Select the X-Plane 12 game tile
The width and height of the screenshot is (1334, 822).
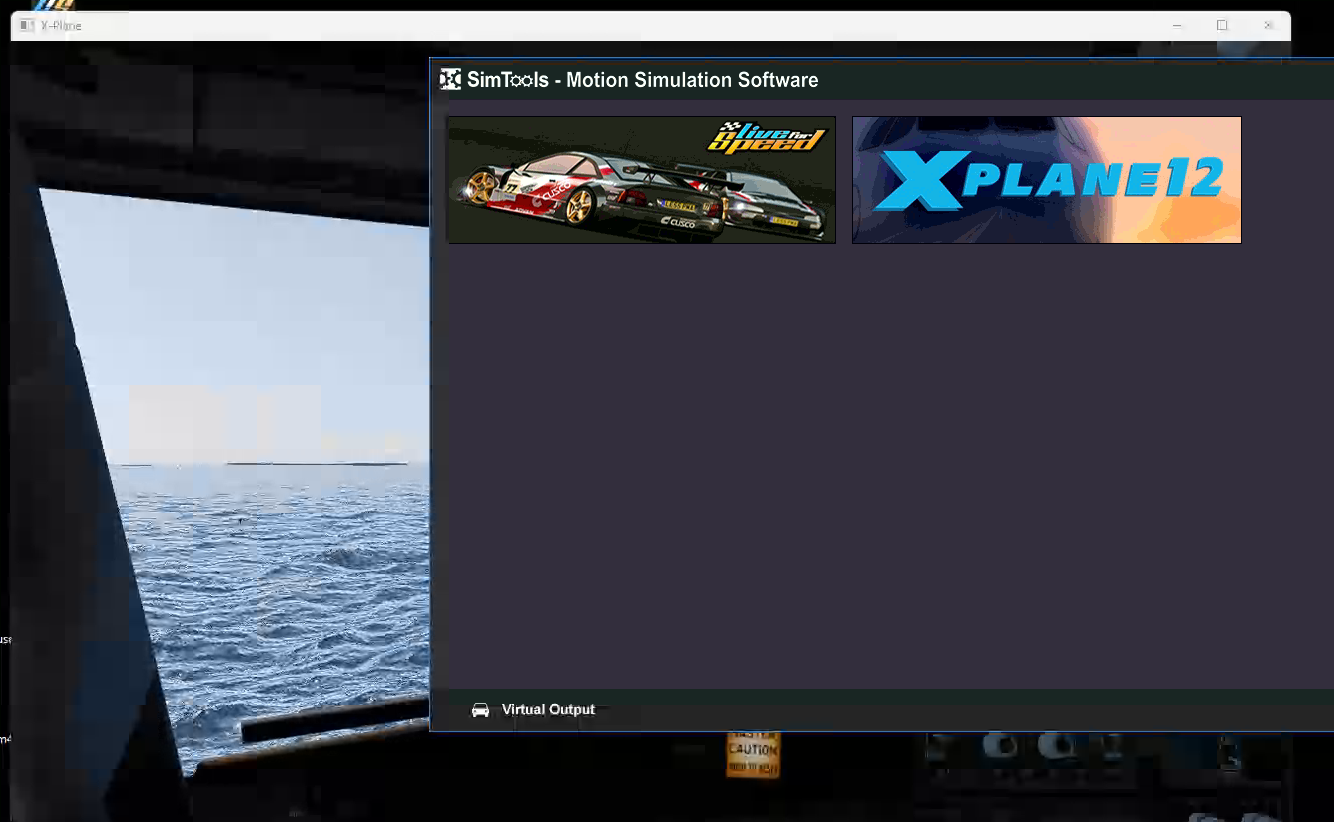1046,180
